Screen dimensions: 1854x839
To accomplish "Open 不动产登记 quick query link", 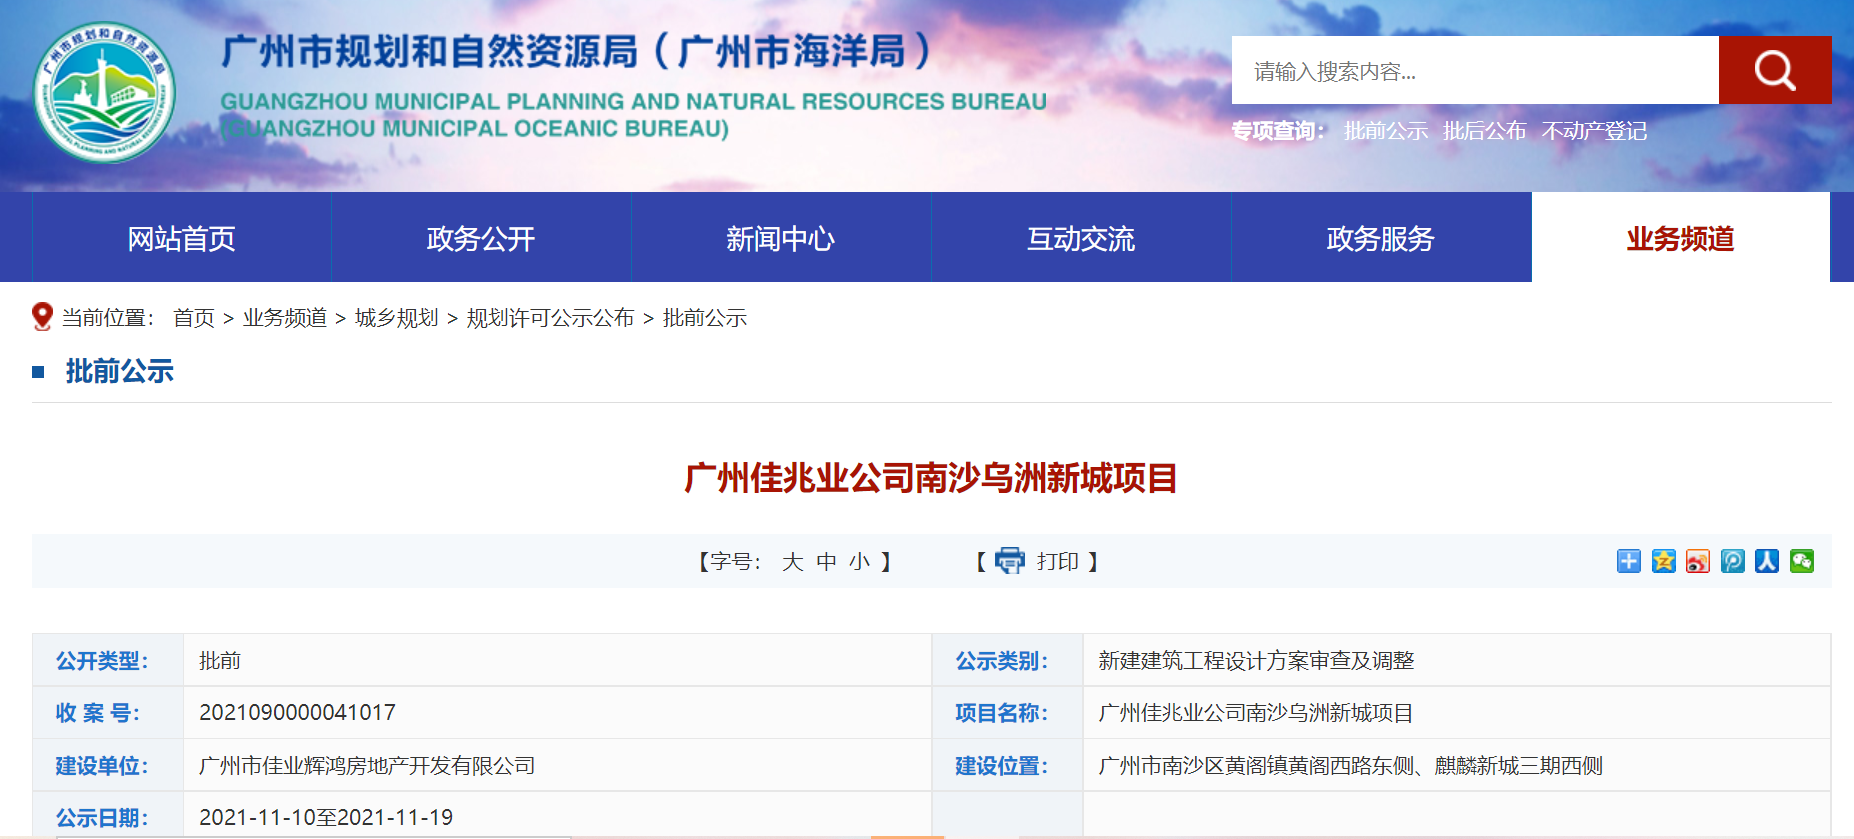I will click(x=1594, y=131).
